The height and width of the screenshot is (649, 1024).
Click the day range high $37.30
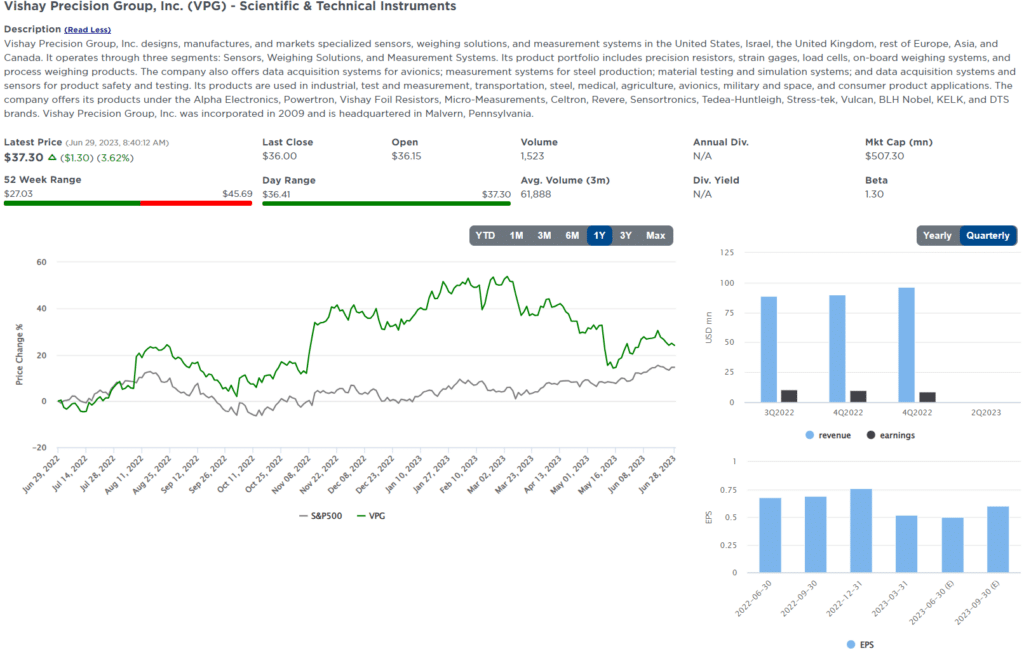(496, 195)
